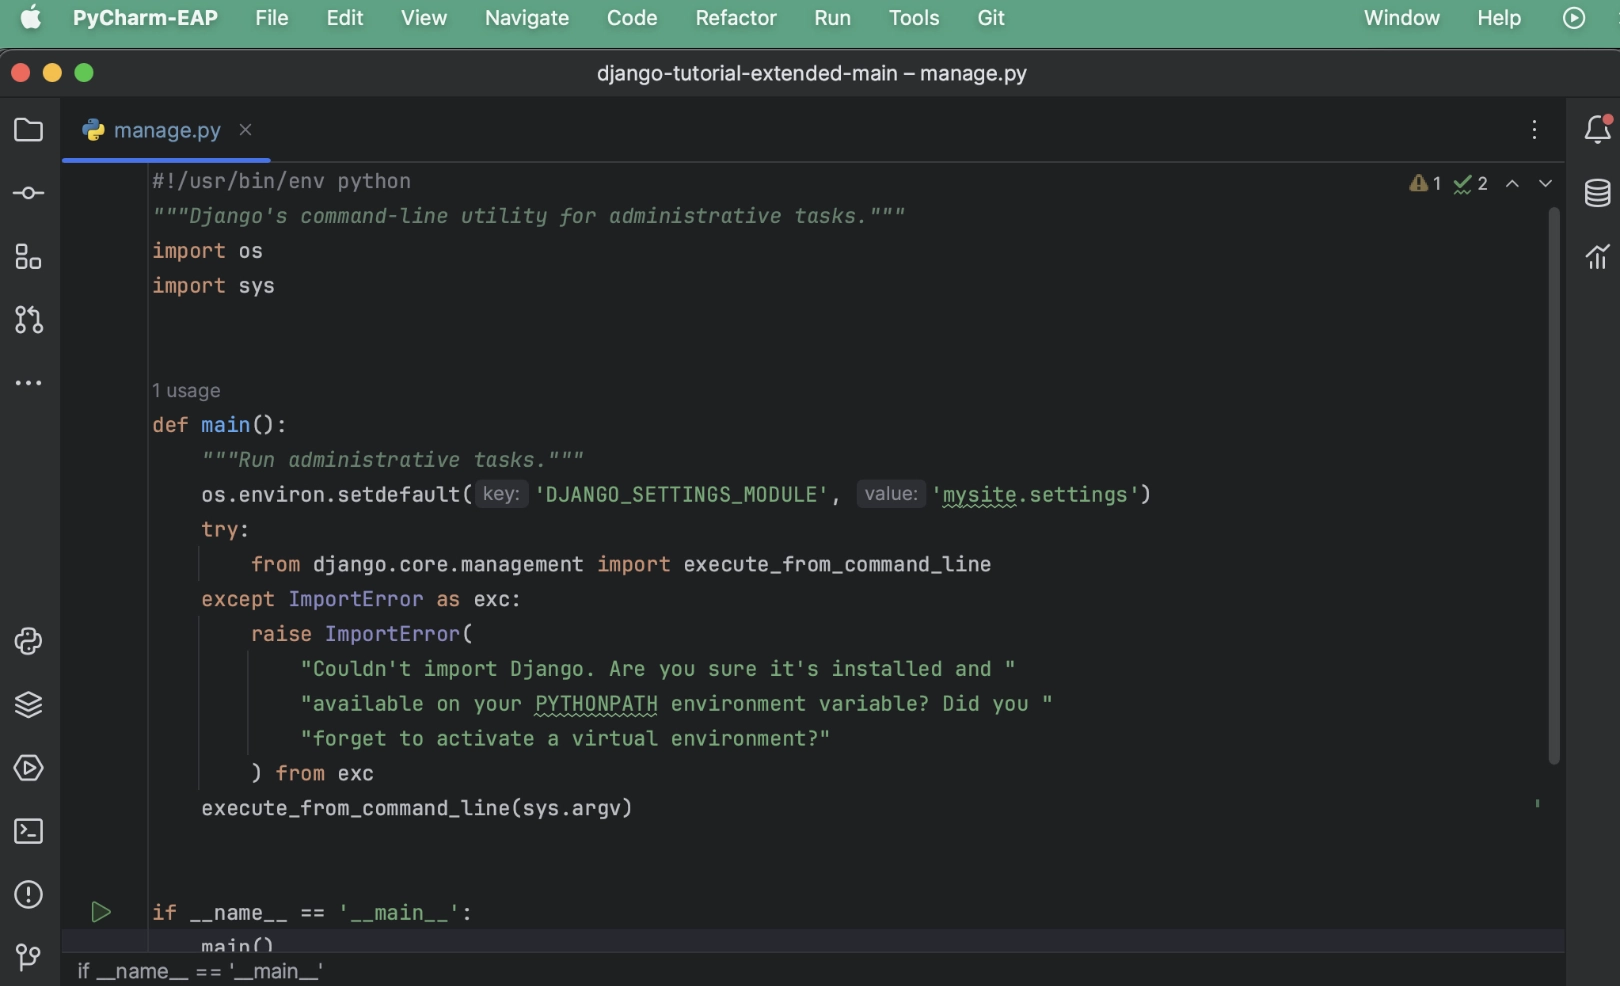Click 'import os' line

(207, 251)
